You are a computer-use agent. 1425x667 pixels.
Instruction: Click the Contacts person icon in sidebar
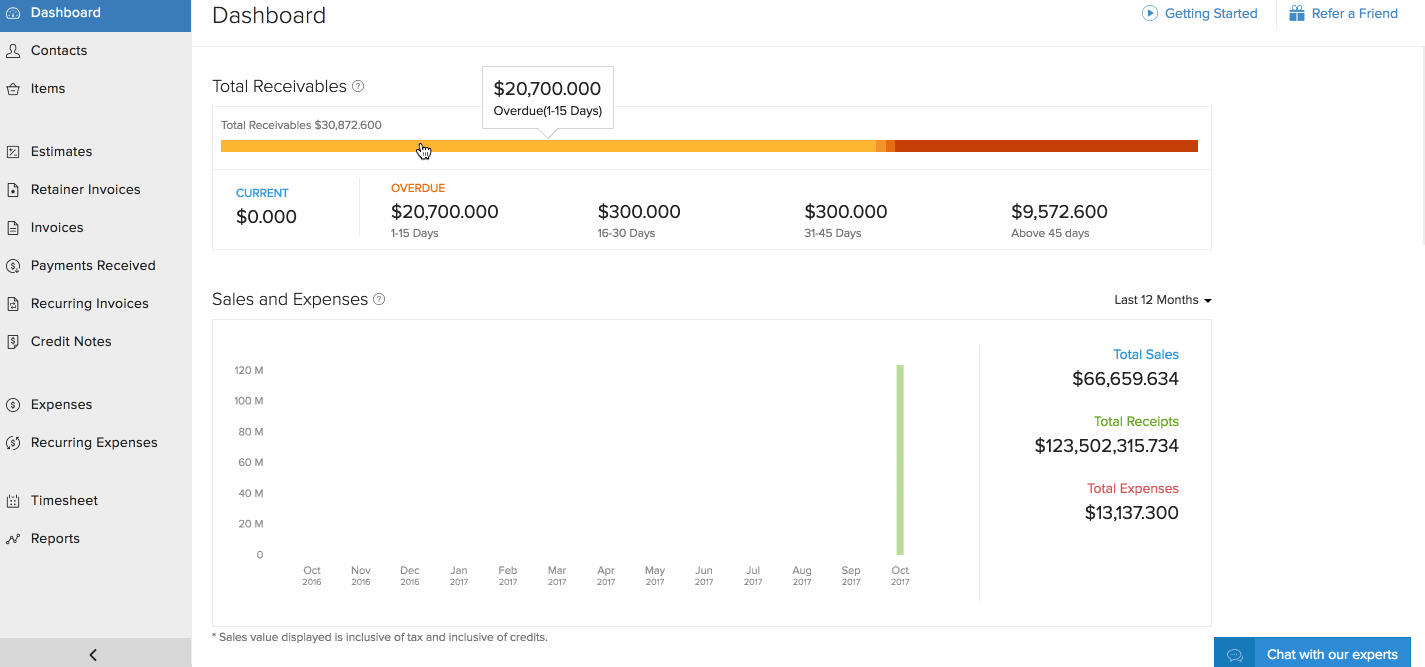pyautogui.click(x=13, y=51)
